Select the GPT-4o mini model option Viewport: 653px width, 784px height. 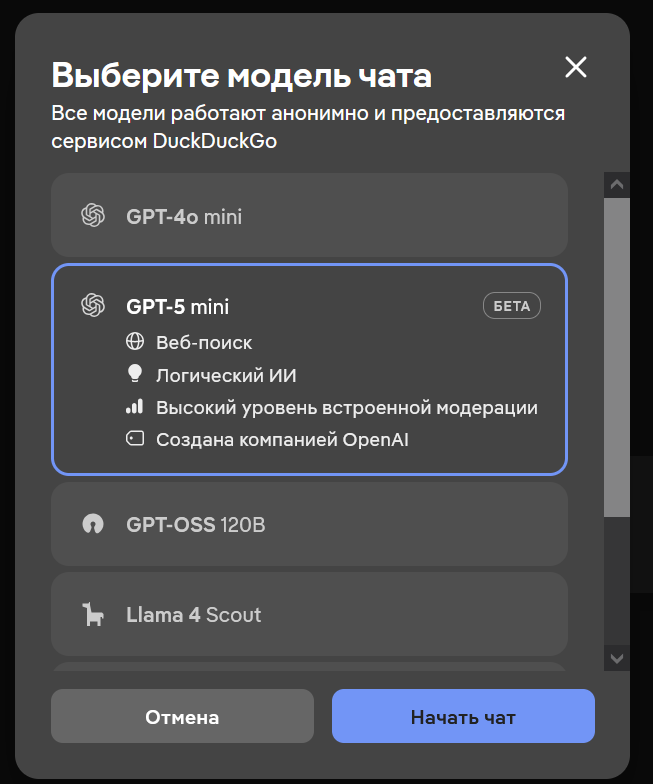coord(309,215)
